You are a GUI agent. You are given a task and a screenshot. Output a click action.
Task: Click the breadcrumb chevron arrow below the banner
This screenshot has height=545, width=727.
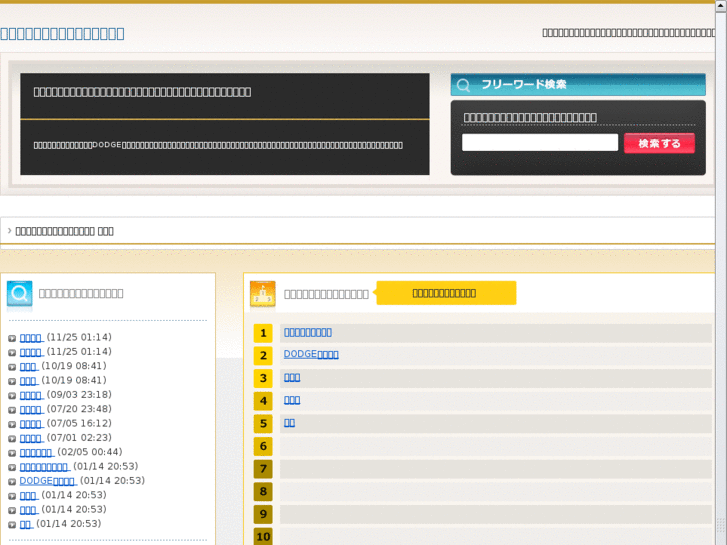pos(9,231)
